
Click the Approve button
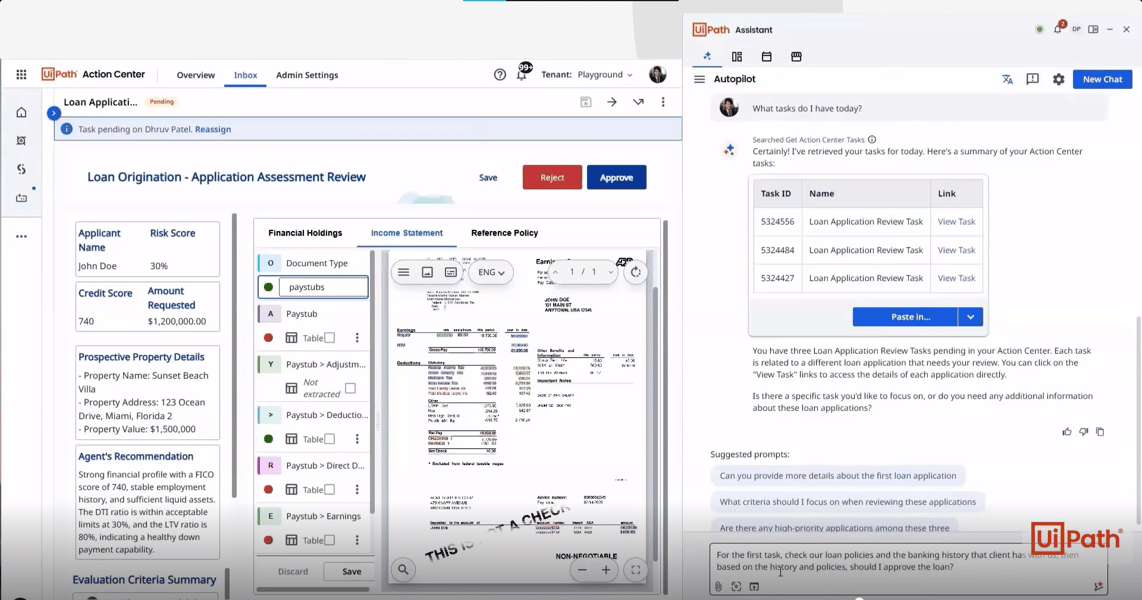tap(616, 177)
